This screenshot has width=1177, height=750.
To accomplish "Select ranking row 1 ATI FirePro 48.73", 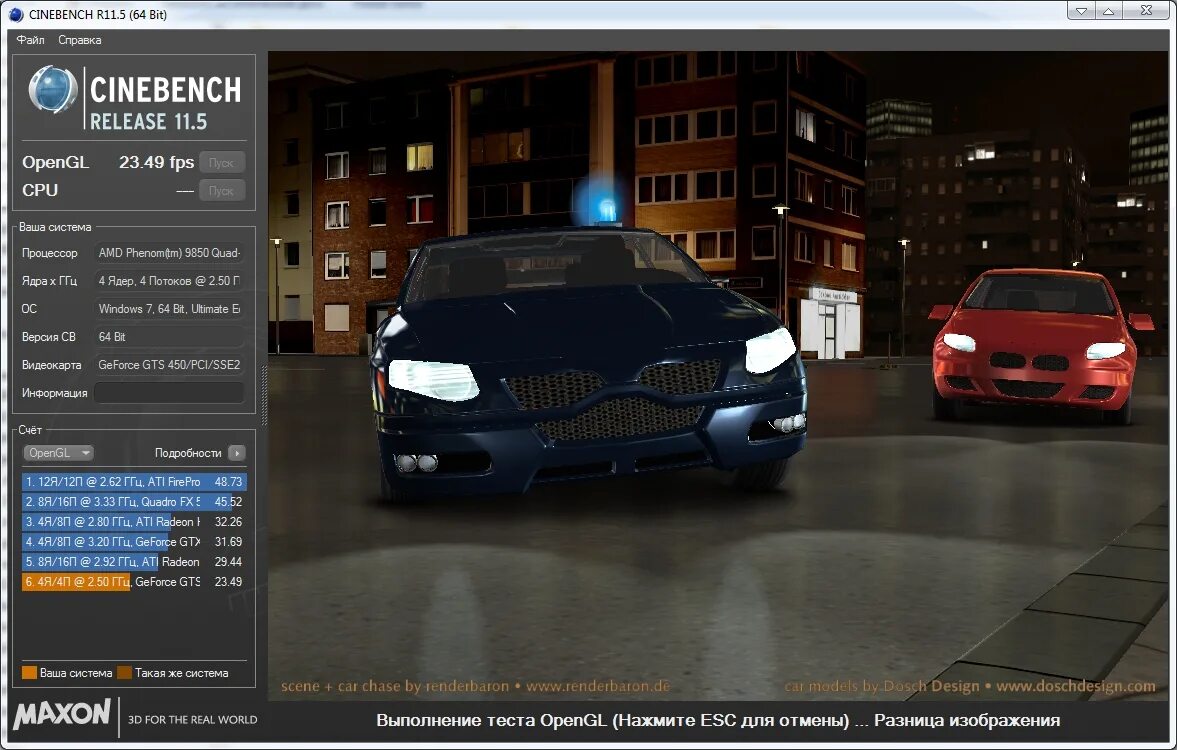I will click(x=134, y=482).
